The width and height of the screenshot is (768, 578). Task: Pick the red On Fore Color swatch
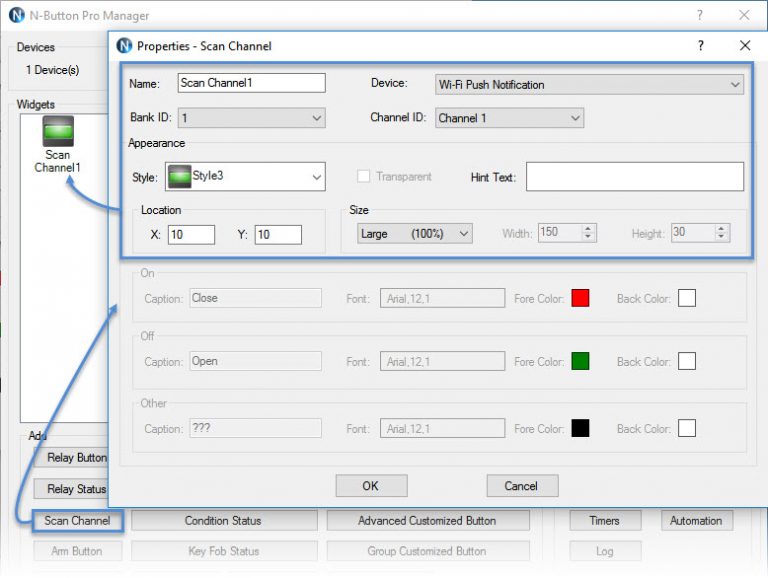point(580,298)
